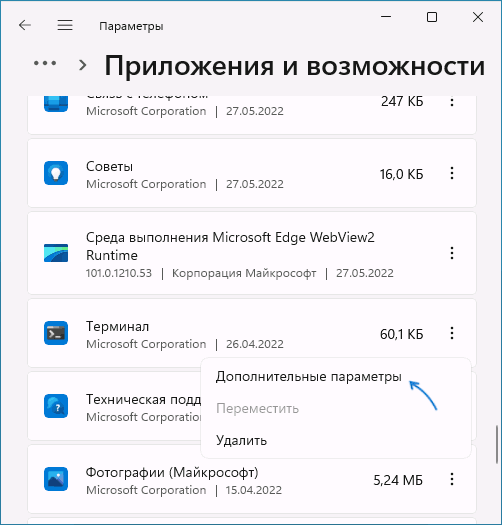This screenshot has width=502, height=525.
Task: Click the Фотографии (Майкрософт) name
Action: (x=172, y=472)
